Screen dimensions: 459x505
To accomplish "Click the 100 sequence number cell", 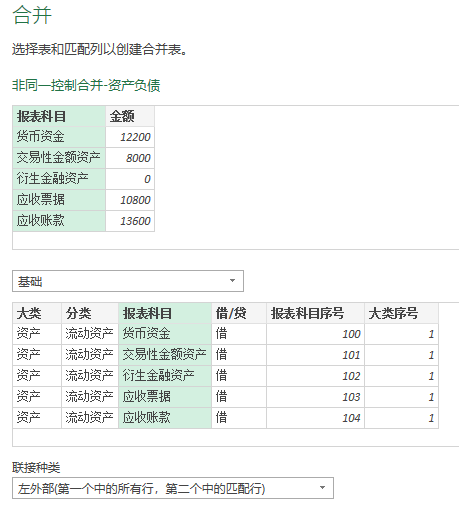I will 315,334.
